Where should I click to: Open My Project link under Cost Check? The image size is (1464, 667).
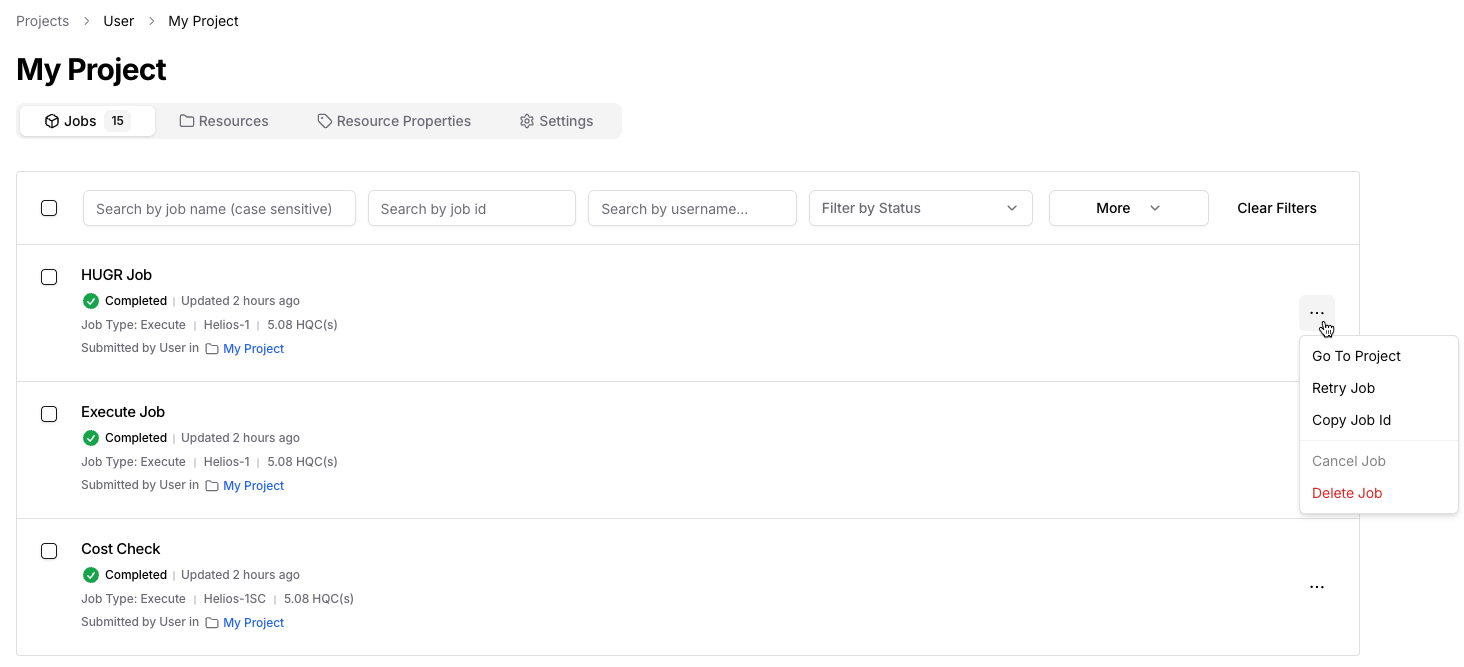[x=253, y=623]
